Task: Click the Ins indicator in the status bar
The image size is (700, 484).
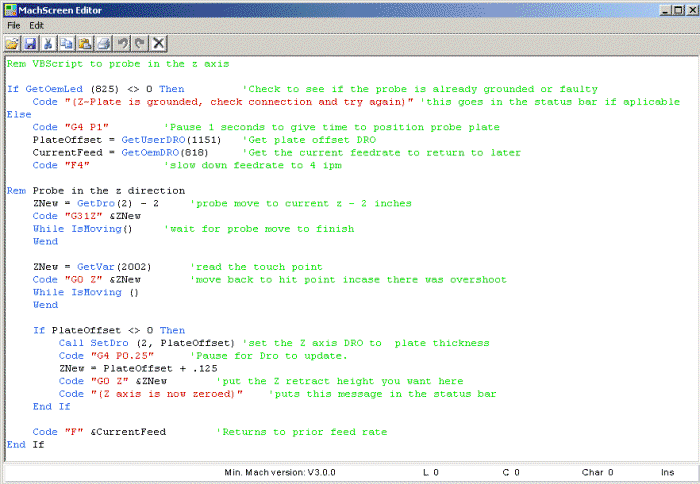Action: tap(667, 472)
